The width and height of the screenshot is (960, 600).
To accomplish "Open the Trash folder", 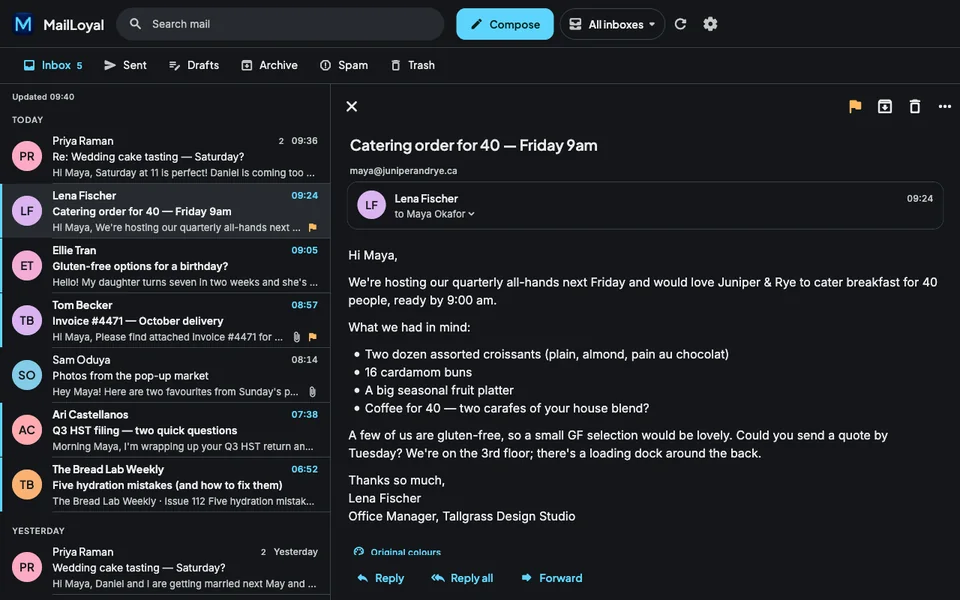I will tap(413, 65).
